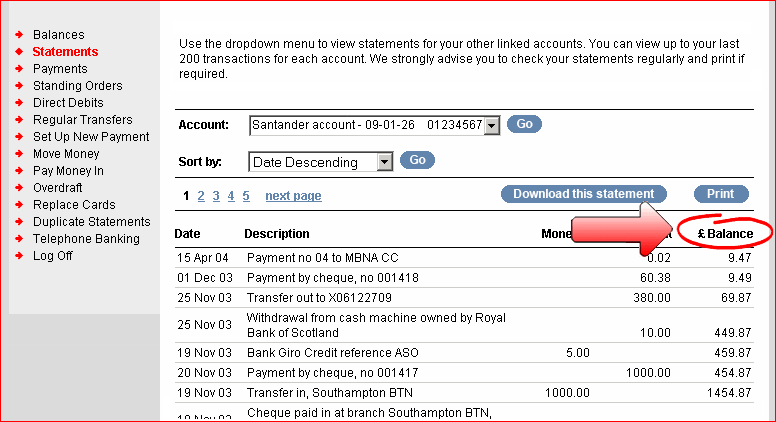Click the arrow bullet next to Payments
Screen dimensions: 776x422
tap(19, 69)
